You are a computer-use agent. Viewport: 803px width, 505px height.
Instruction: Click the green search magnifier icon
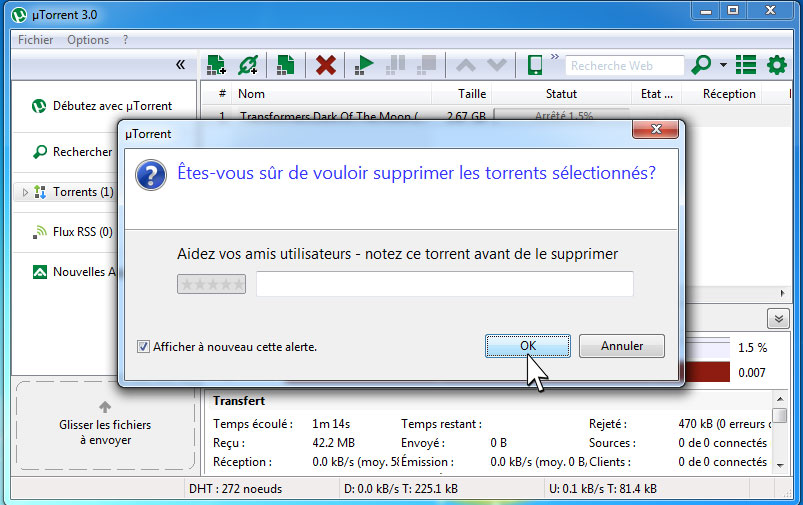[x=701, y=65]
